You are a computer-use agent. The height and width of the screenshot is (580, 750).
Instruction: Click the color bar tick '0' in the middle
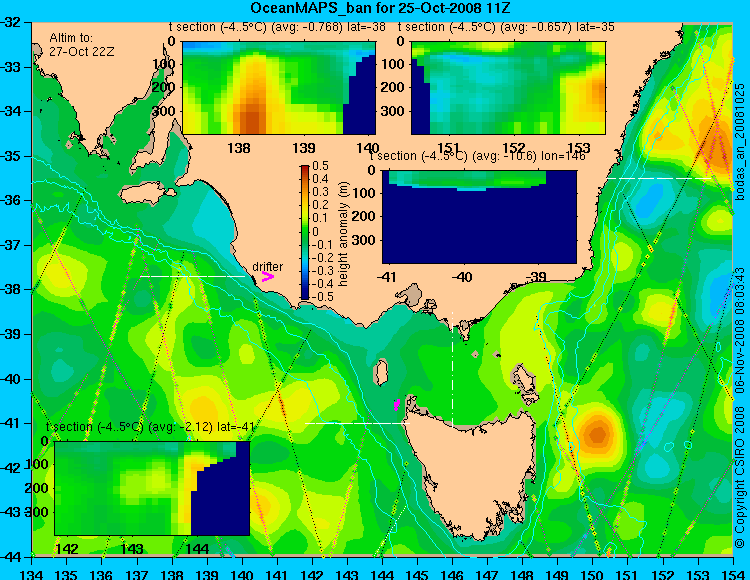coord(315,232)
